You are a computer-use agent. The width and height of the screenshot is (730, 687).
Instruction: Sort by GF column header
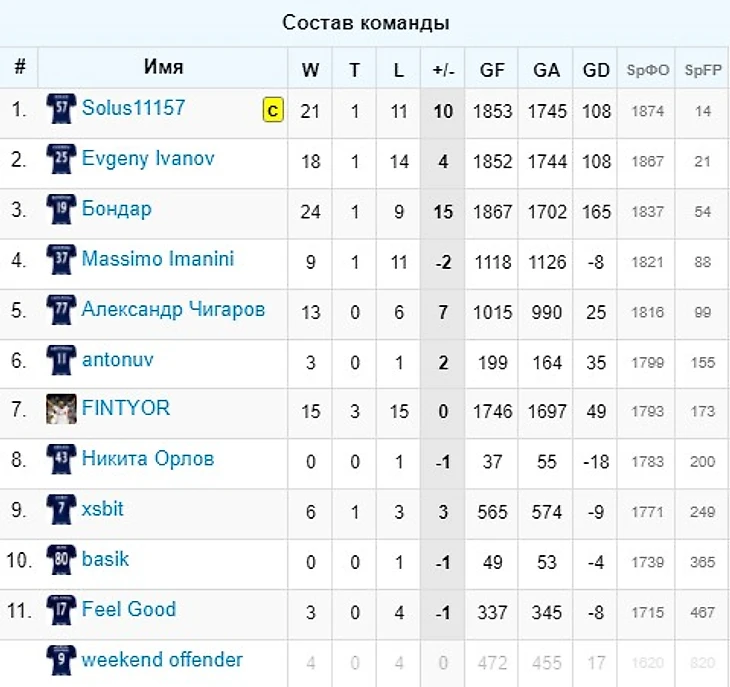[x=492, y=70]
